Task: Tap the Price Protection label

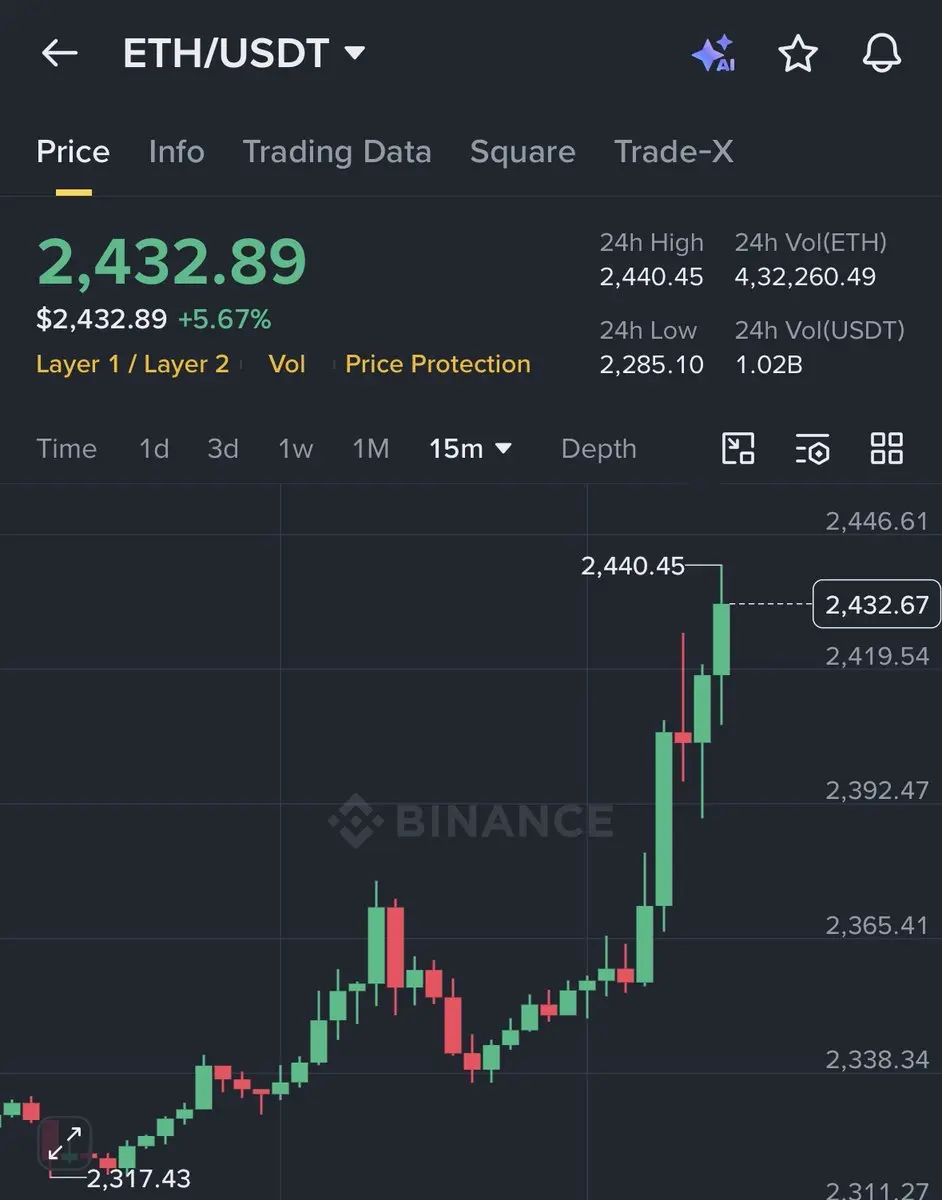Action: (437, 364)
